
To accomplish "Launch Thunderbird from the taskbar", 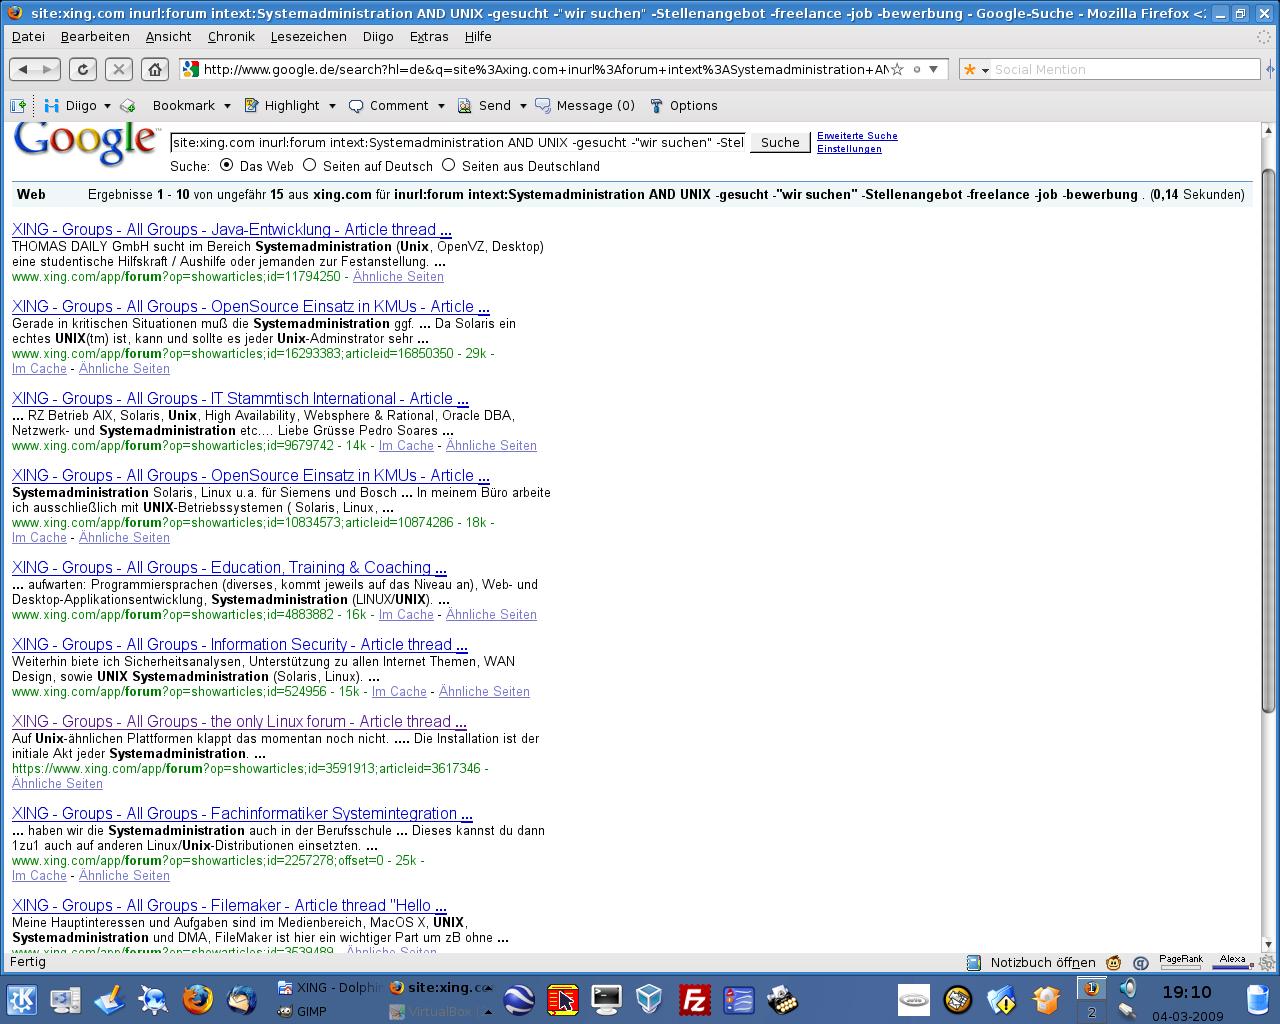I will click(242, 999).
